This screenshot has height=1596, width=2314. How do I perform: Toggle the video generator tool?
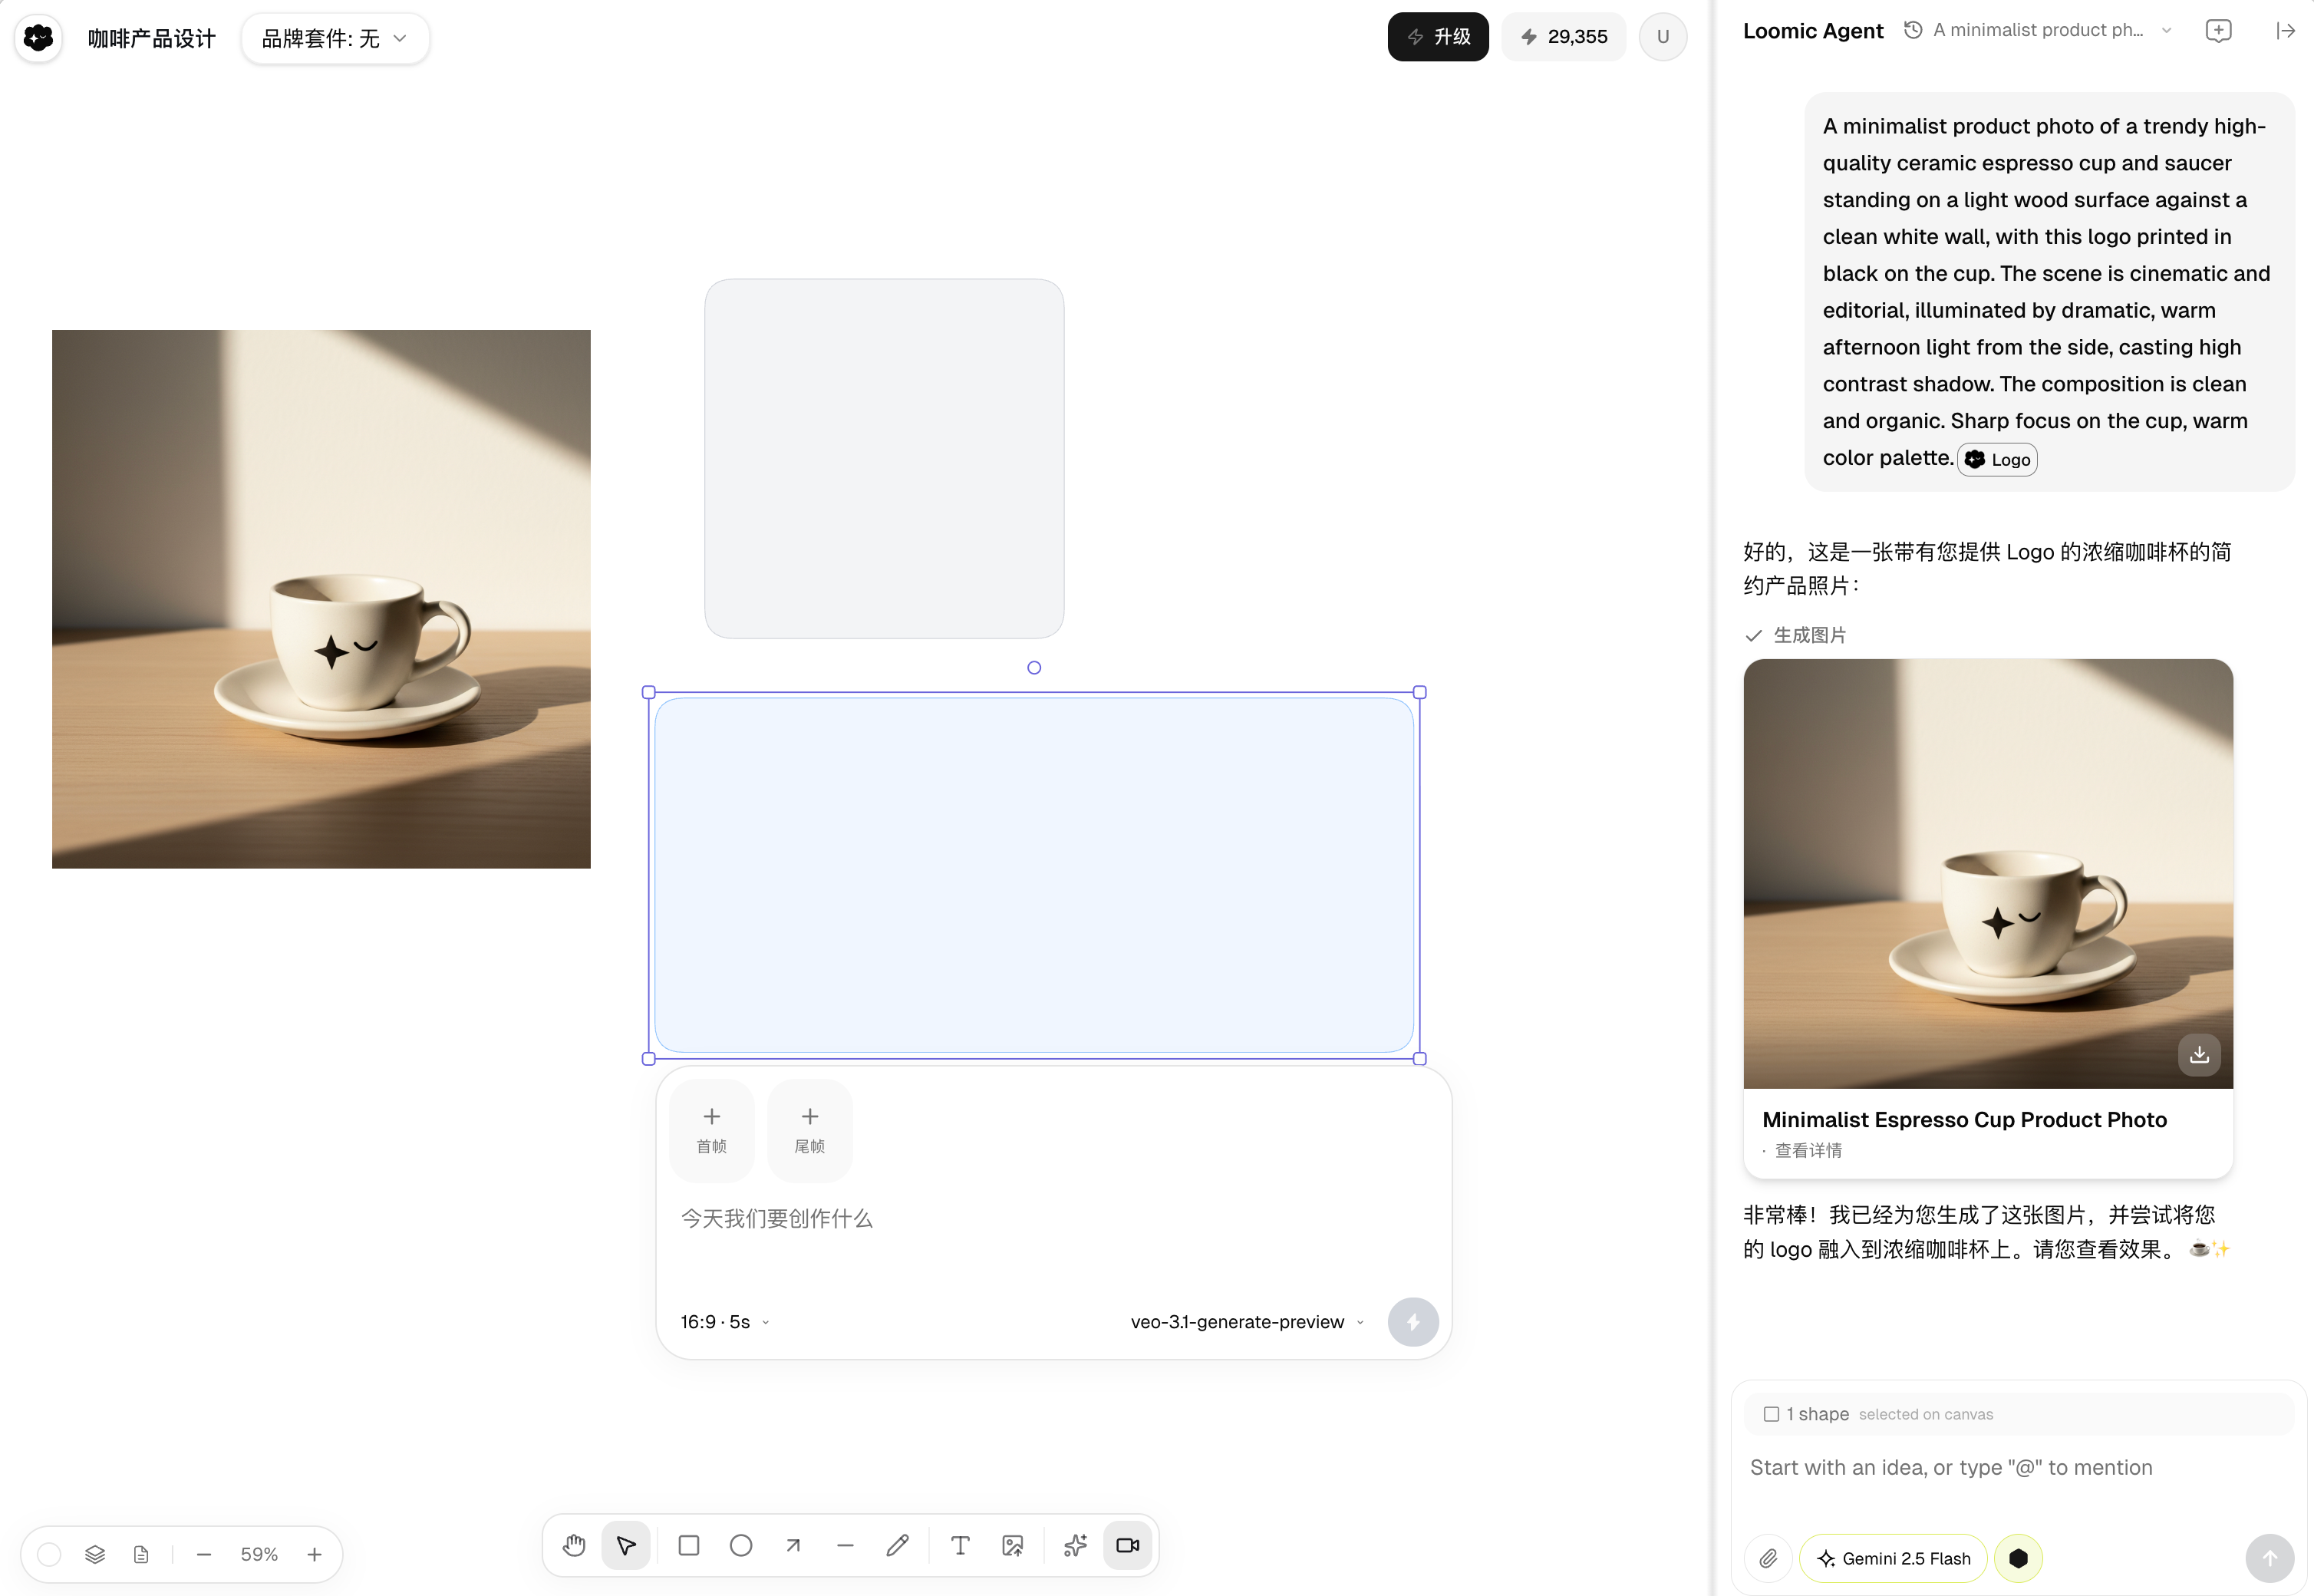[x=1127, y=1546]
